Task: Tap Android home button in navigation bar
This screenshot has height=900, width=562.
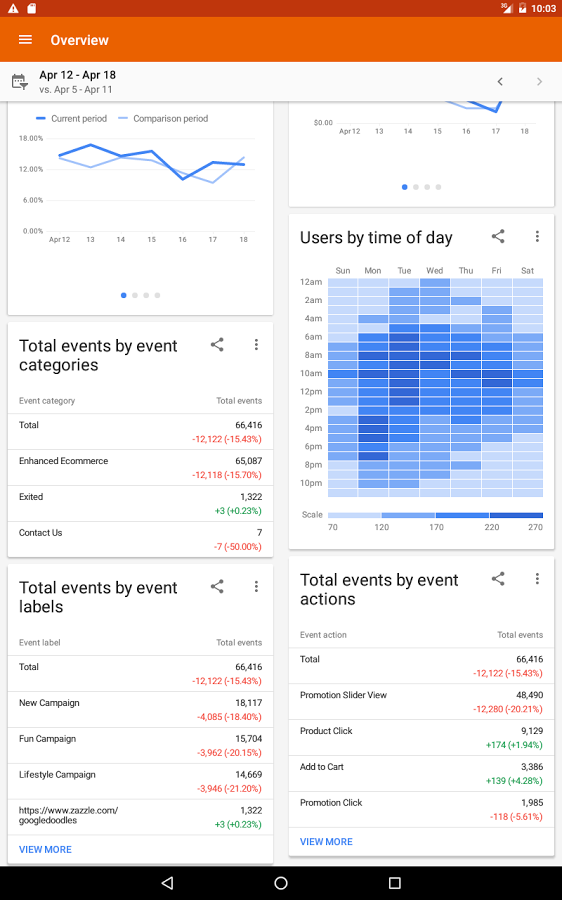Action: [x=281, y=883]
